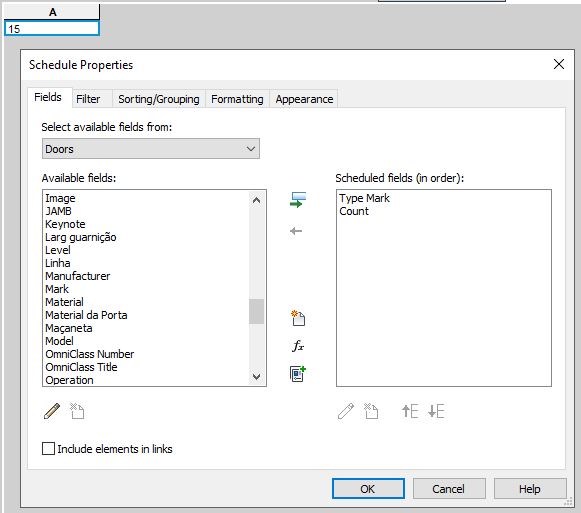Click the Remove parameter left arrow icon

pos(296,231)
